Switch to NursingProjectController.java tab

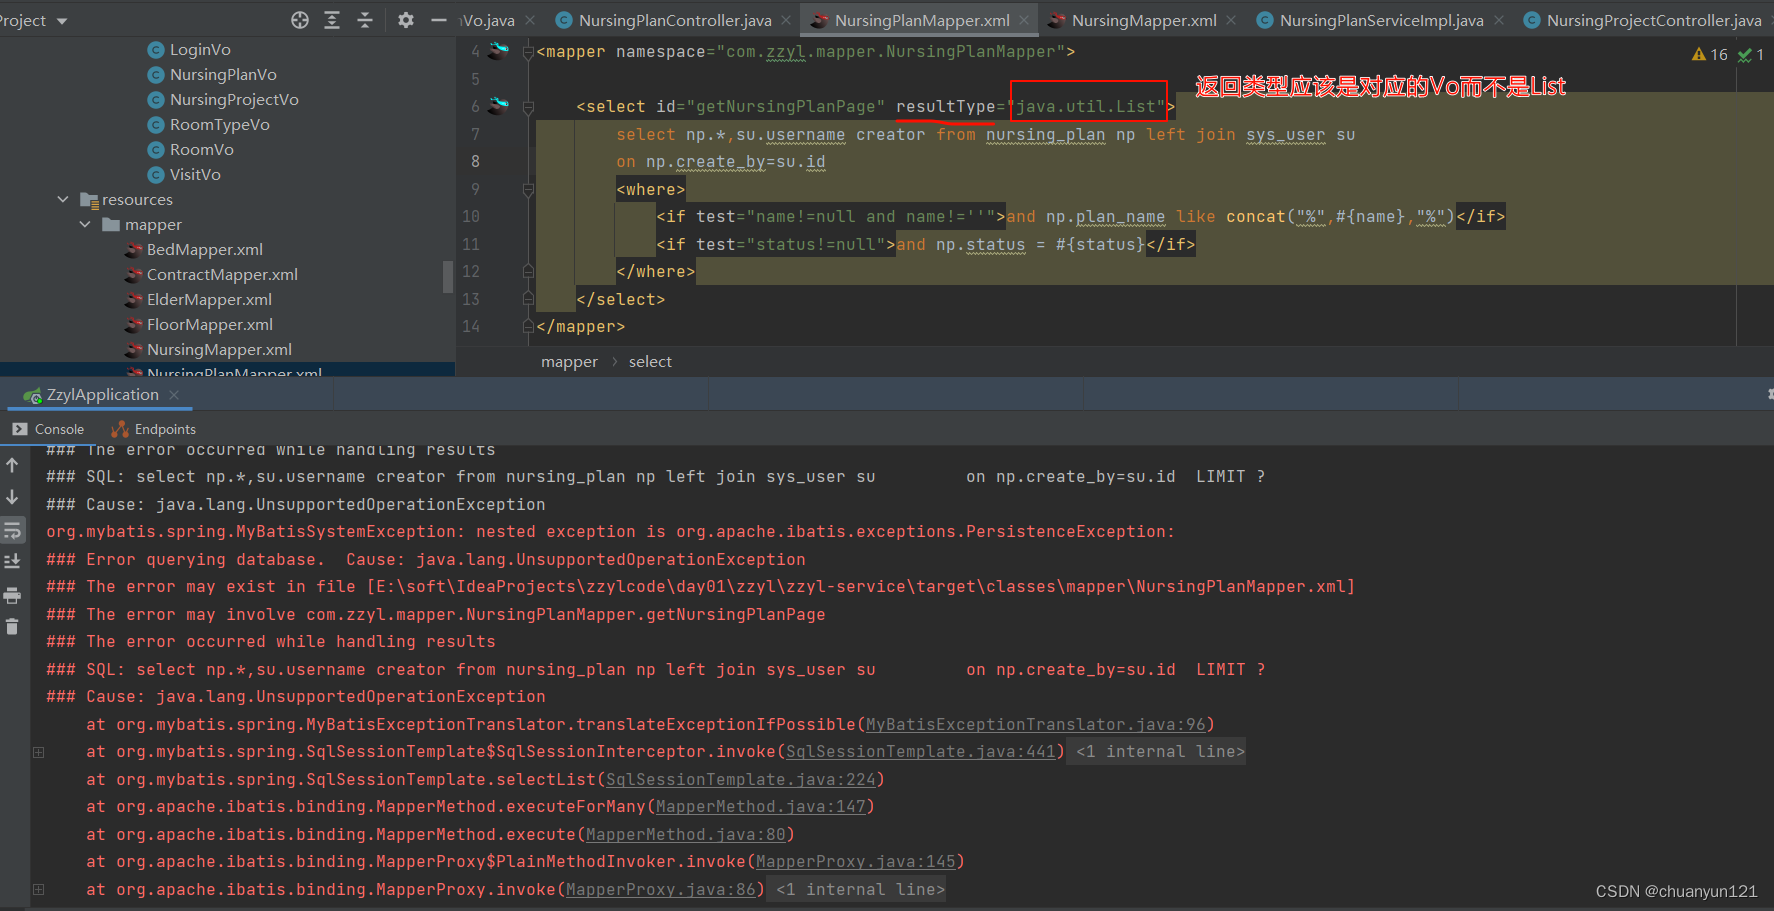coord(1653,20)
